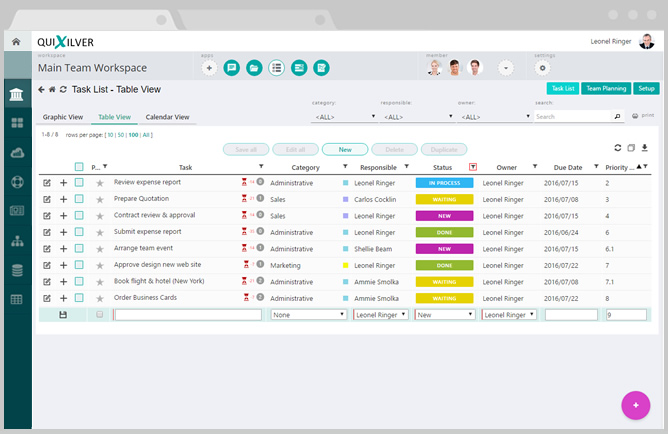This screenshot has height=434, width=668.
Task: Click IN PROCESS status badge
Action: pyautogui.click(x=444, y=183)
